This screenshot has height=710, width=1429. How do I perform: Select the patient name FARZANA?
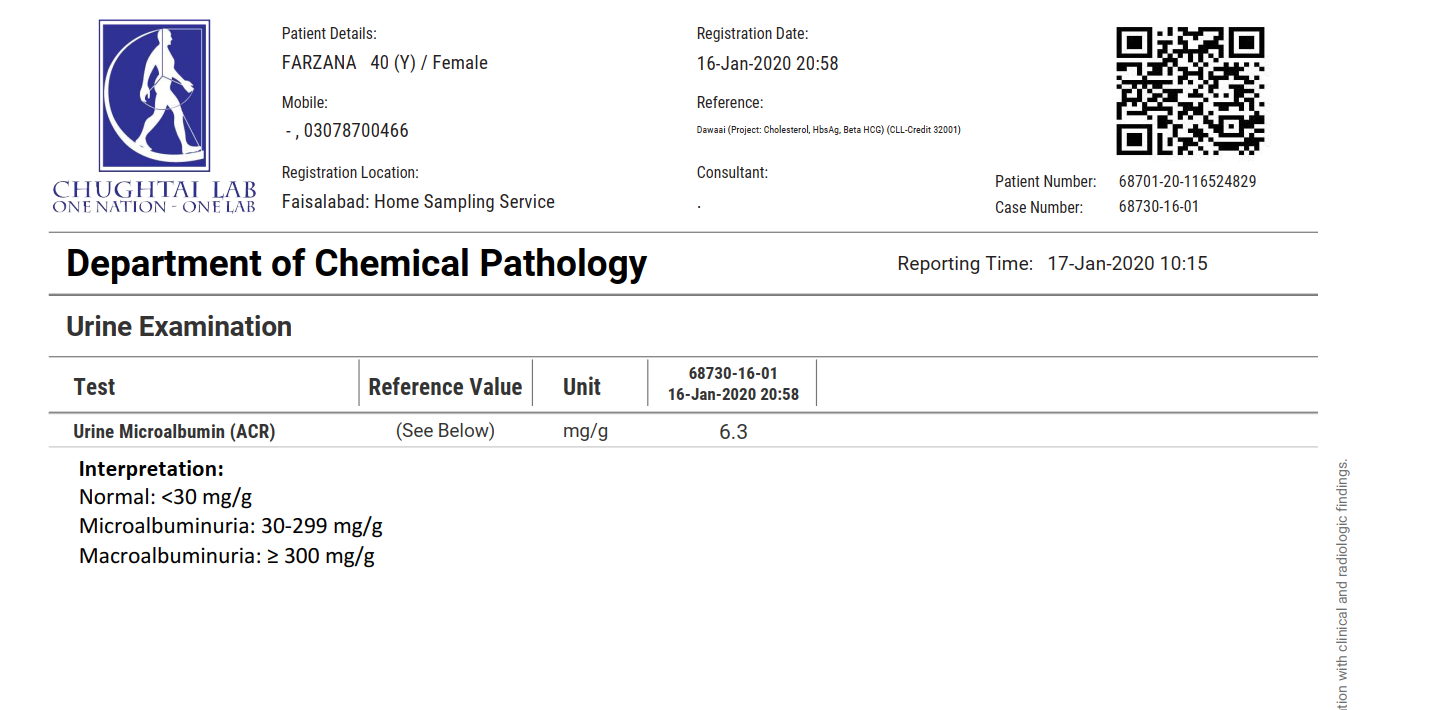click(319, 63)
